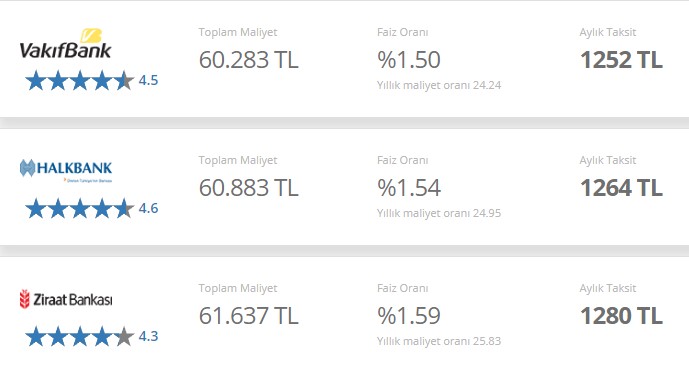The image size is (689, 369).
Task: Select the %1.59 interest rate value
Action: [x=409, y=315]
